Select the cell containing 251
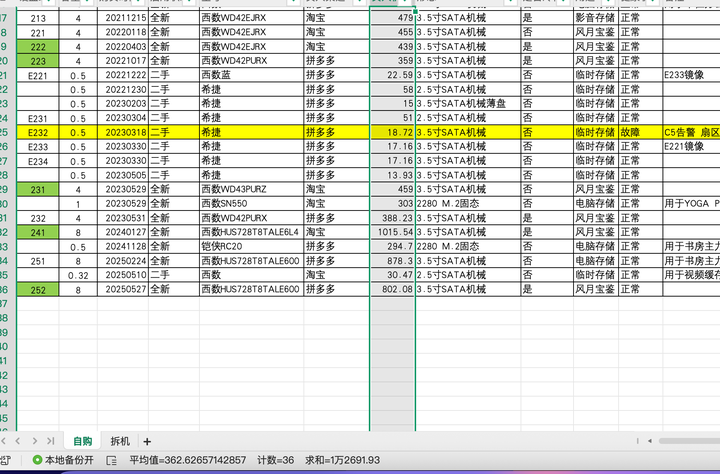720x474 pixels. point(38,261)
